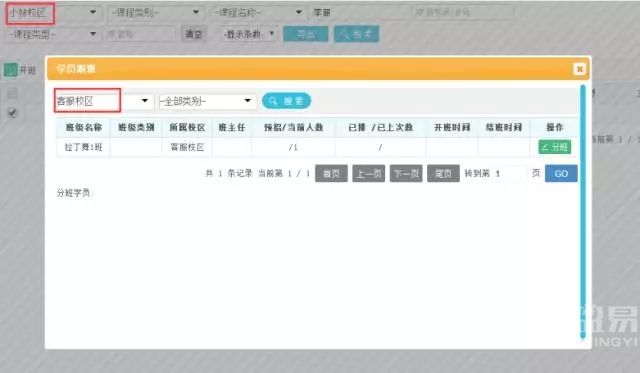
Task: Open the -课程类别- dropdown in background page
Action: point(156,12)
